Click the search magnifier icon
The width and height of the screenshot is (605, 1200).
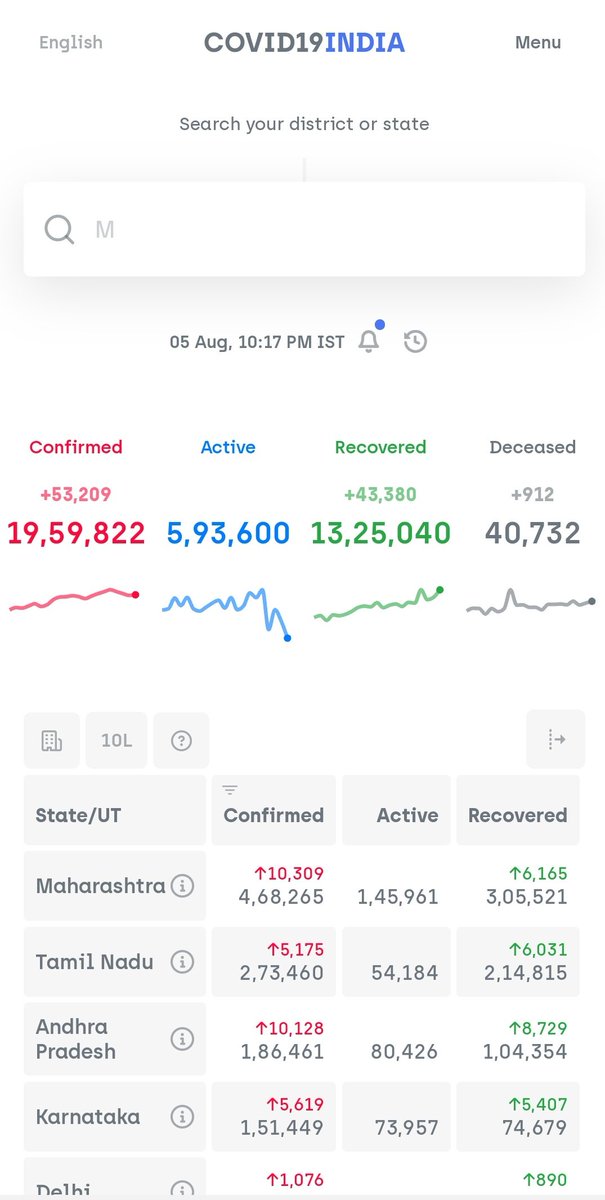59,230
